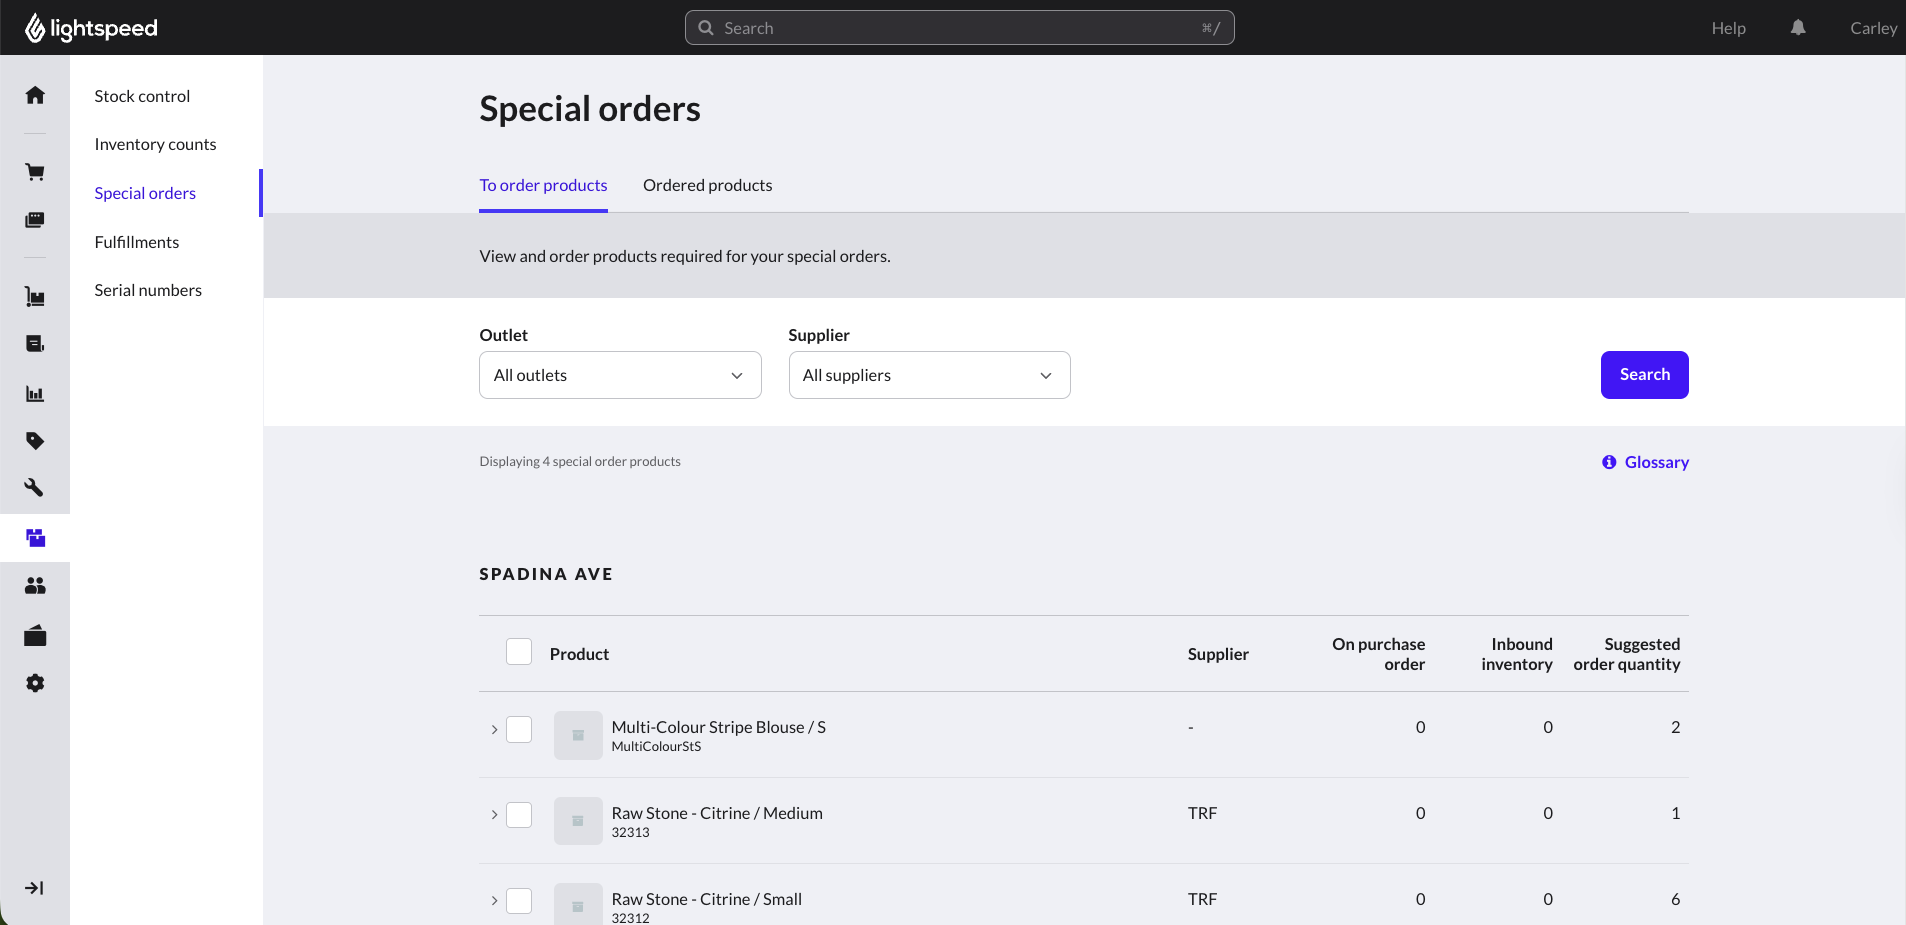
Task: Open the Outlet dropdown showing All outlets
Action: click(620, 375)
